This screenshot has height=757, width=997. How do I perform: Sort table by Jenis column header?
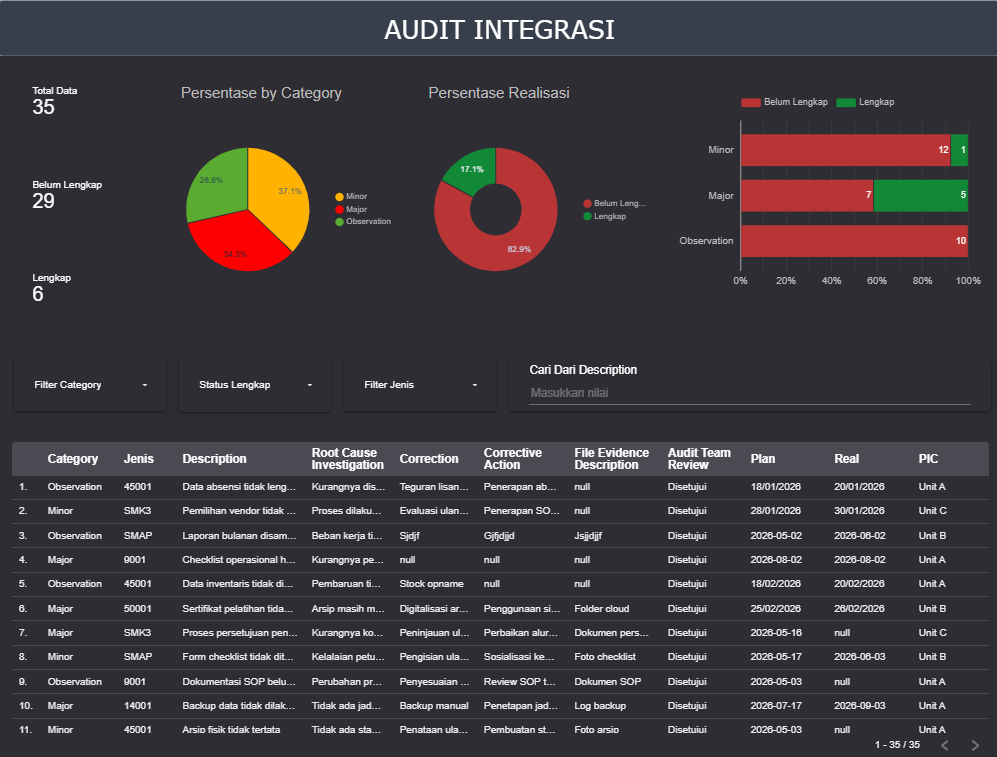point(139,459)
